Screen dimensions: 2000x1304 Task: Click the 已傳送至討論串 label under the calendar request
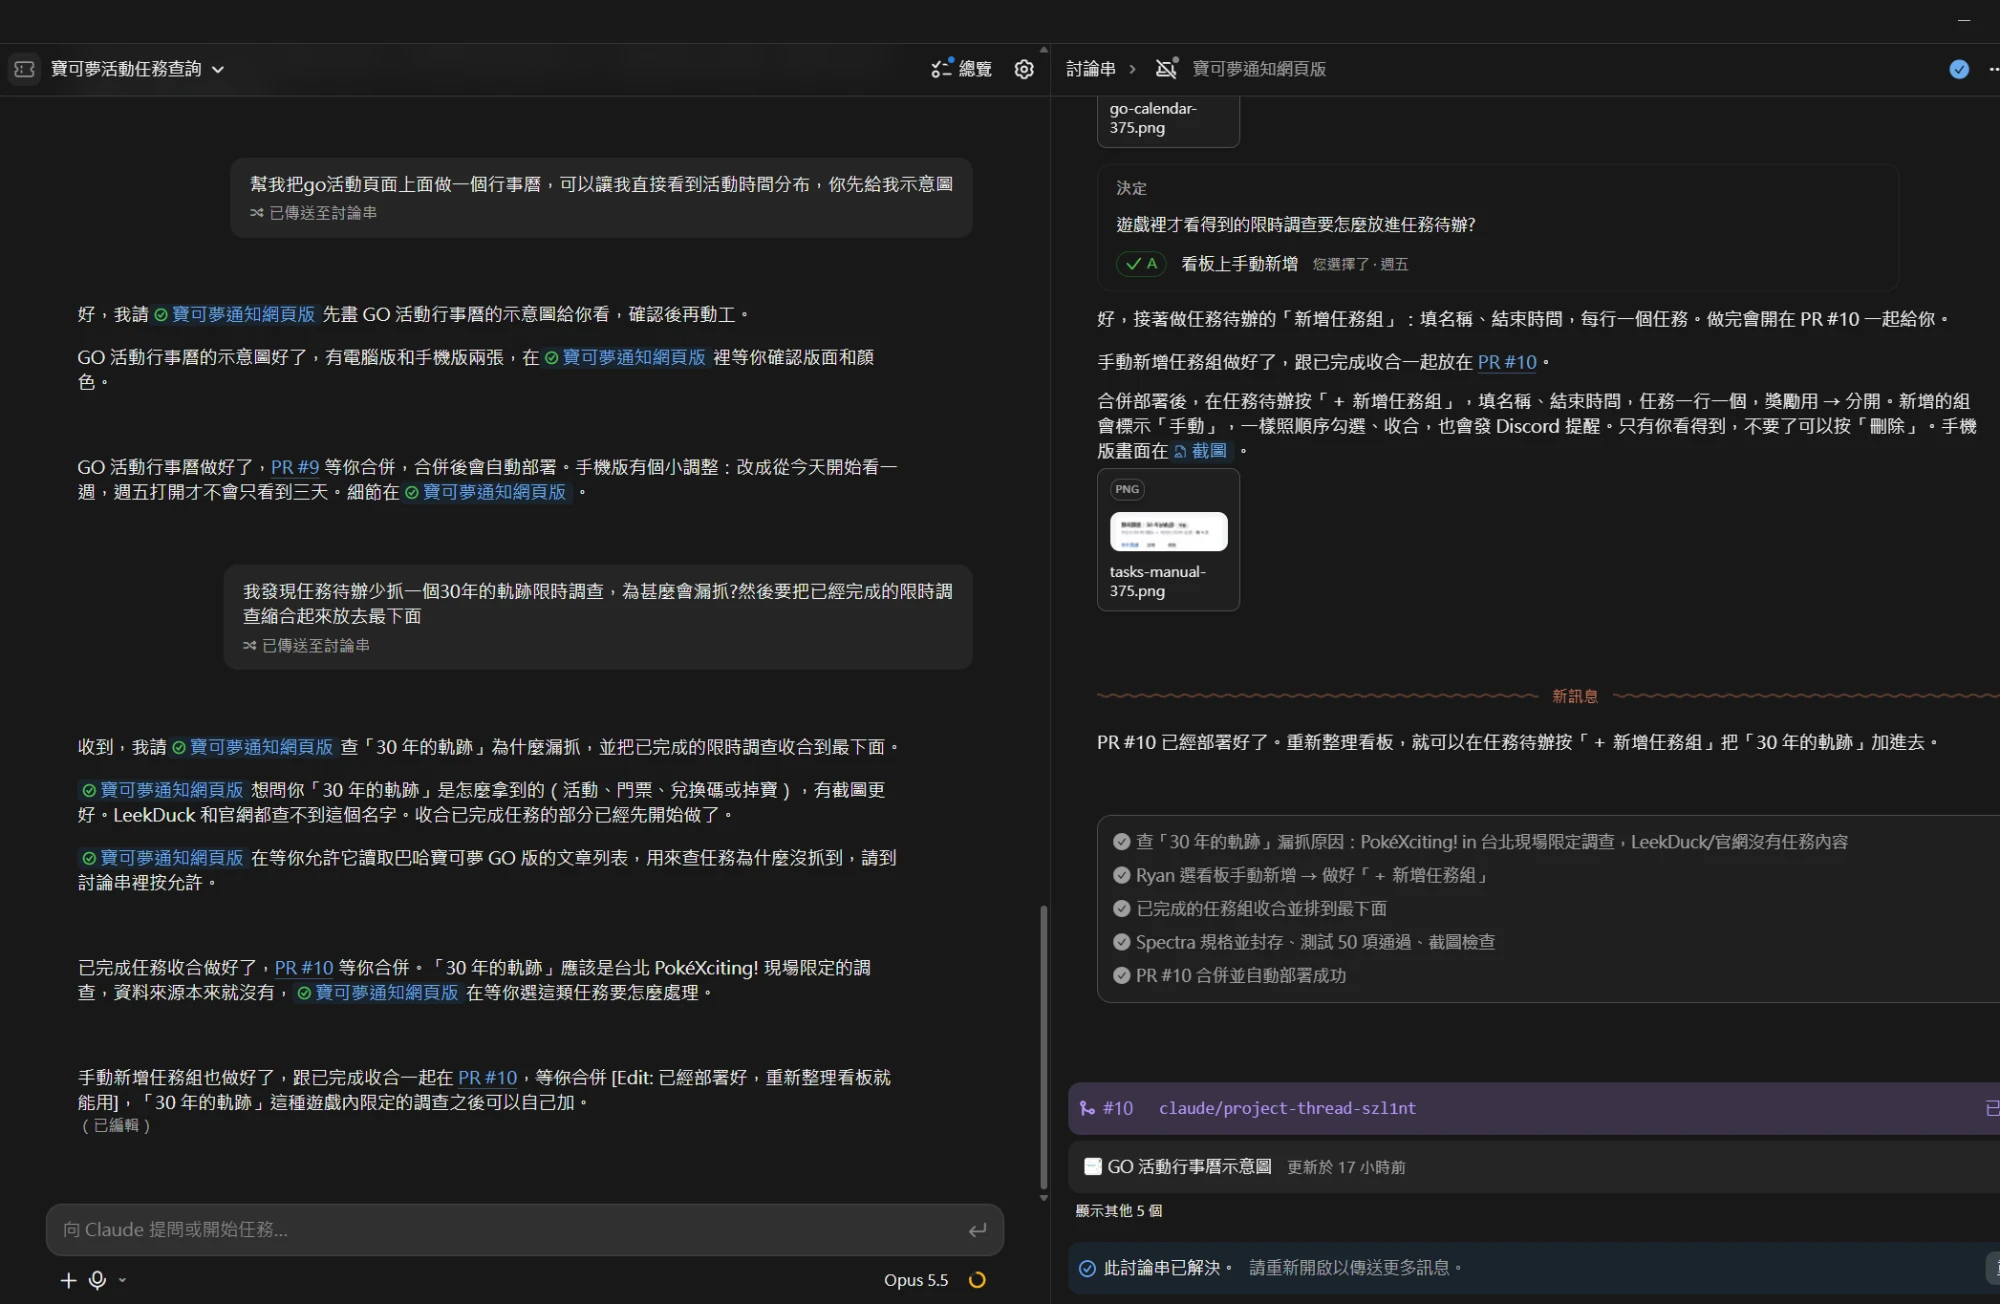(313, 213)
